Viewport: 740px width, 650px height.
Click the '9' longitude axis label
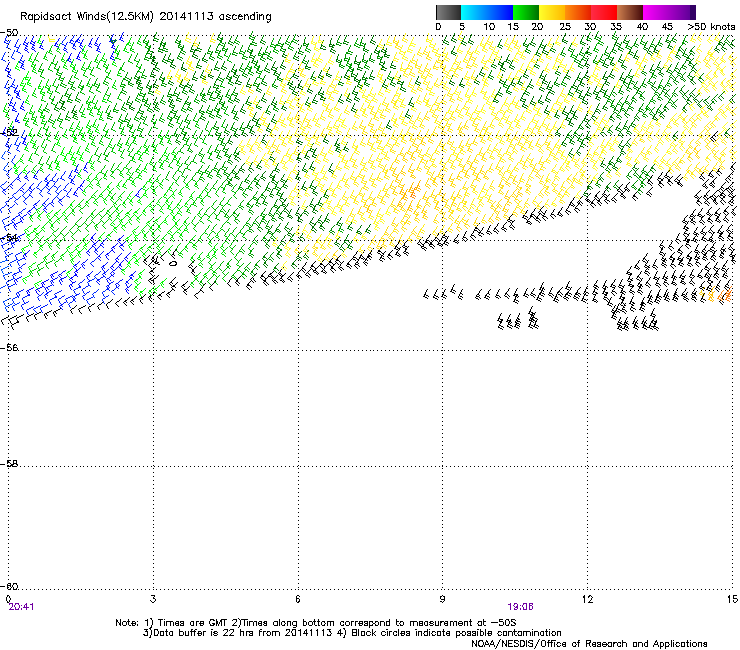[442, 599]
